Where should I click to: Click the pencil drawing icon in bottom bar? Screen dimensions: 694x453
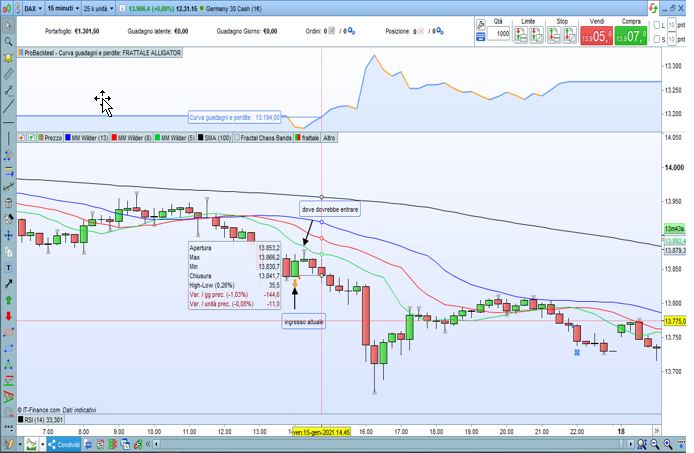pyautogui.click(x=8, y=444)
